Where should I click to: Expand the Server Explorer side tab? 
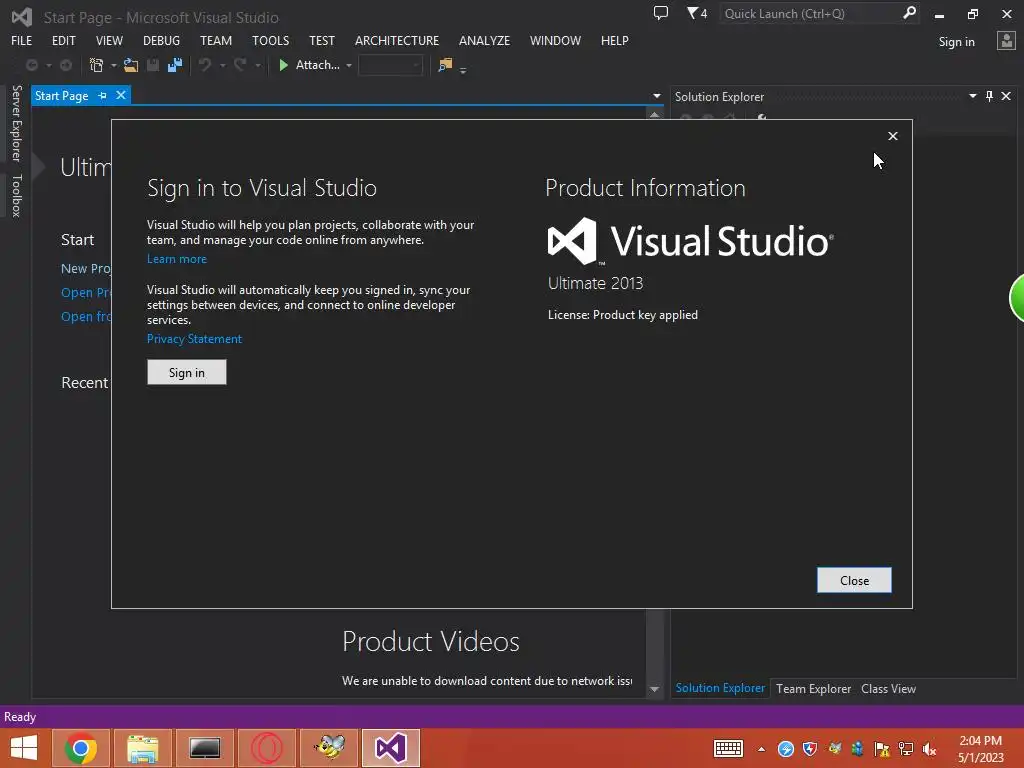17,123
